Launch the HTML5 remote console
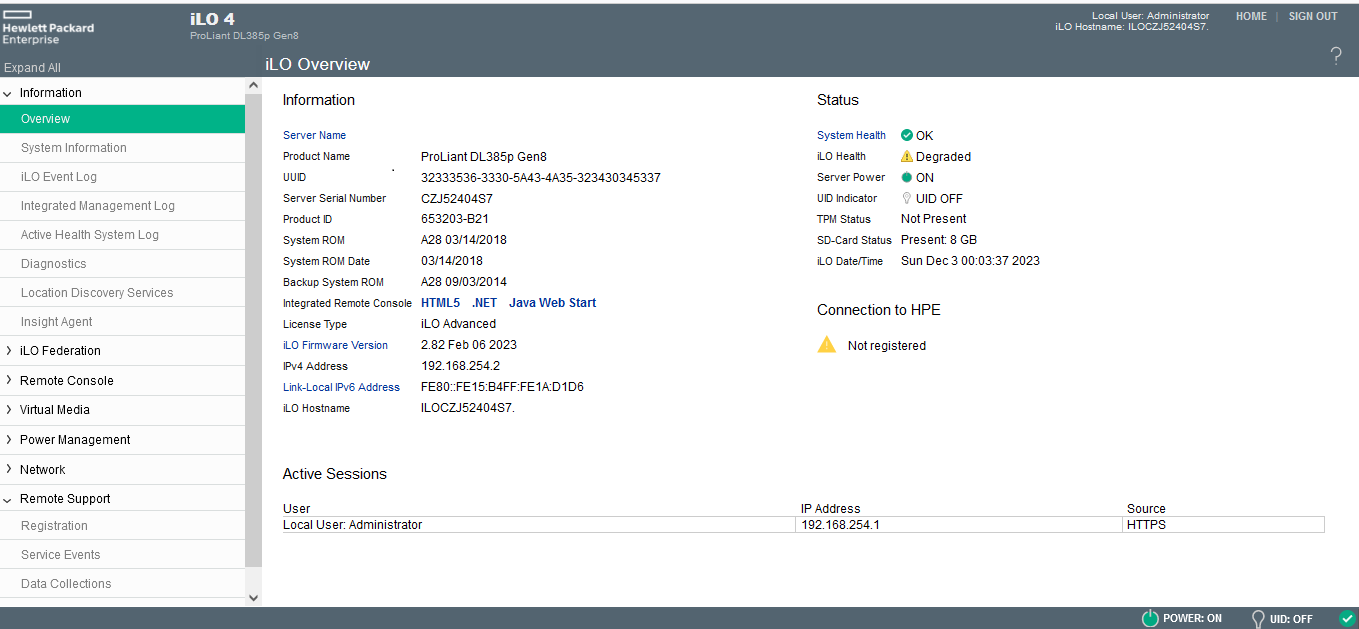This screenshot has width=1359, height=629. point(440,303)
